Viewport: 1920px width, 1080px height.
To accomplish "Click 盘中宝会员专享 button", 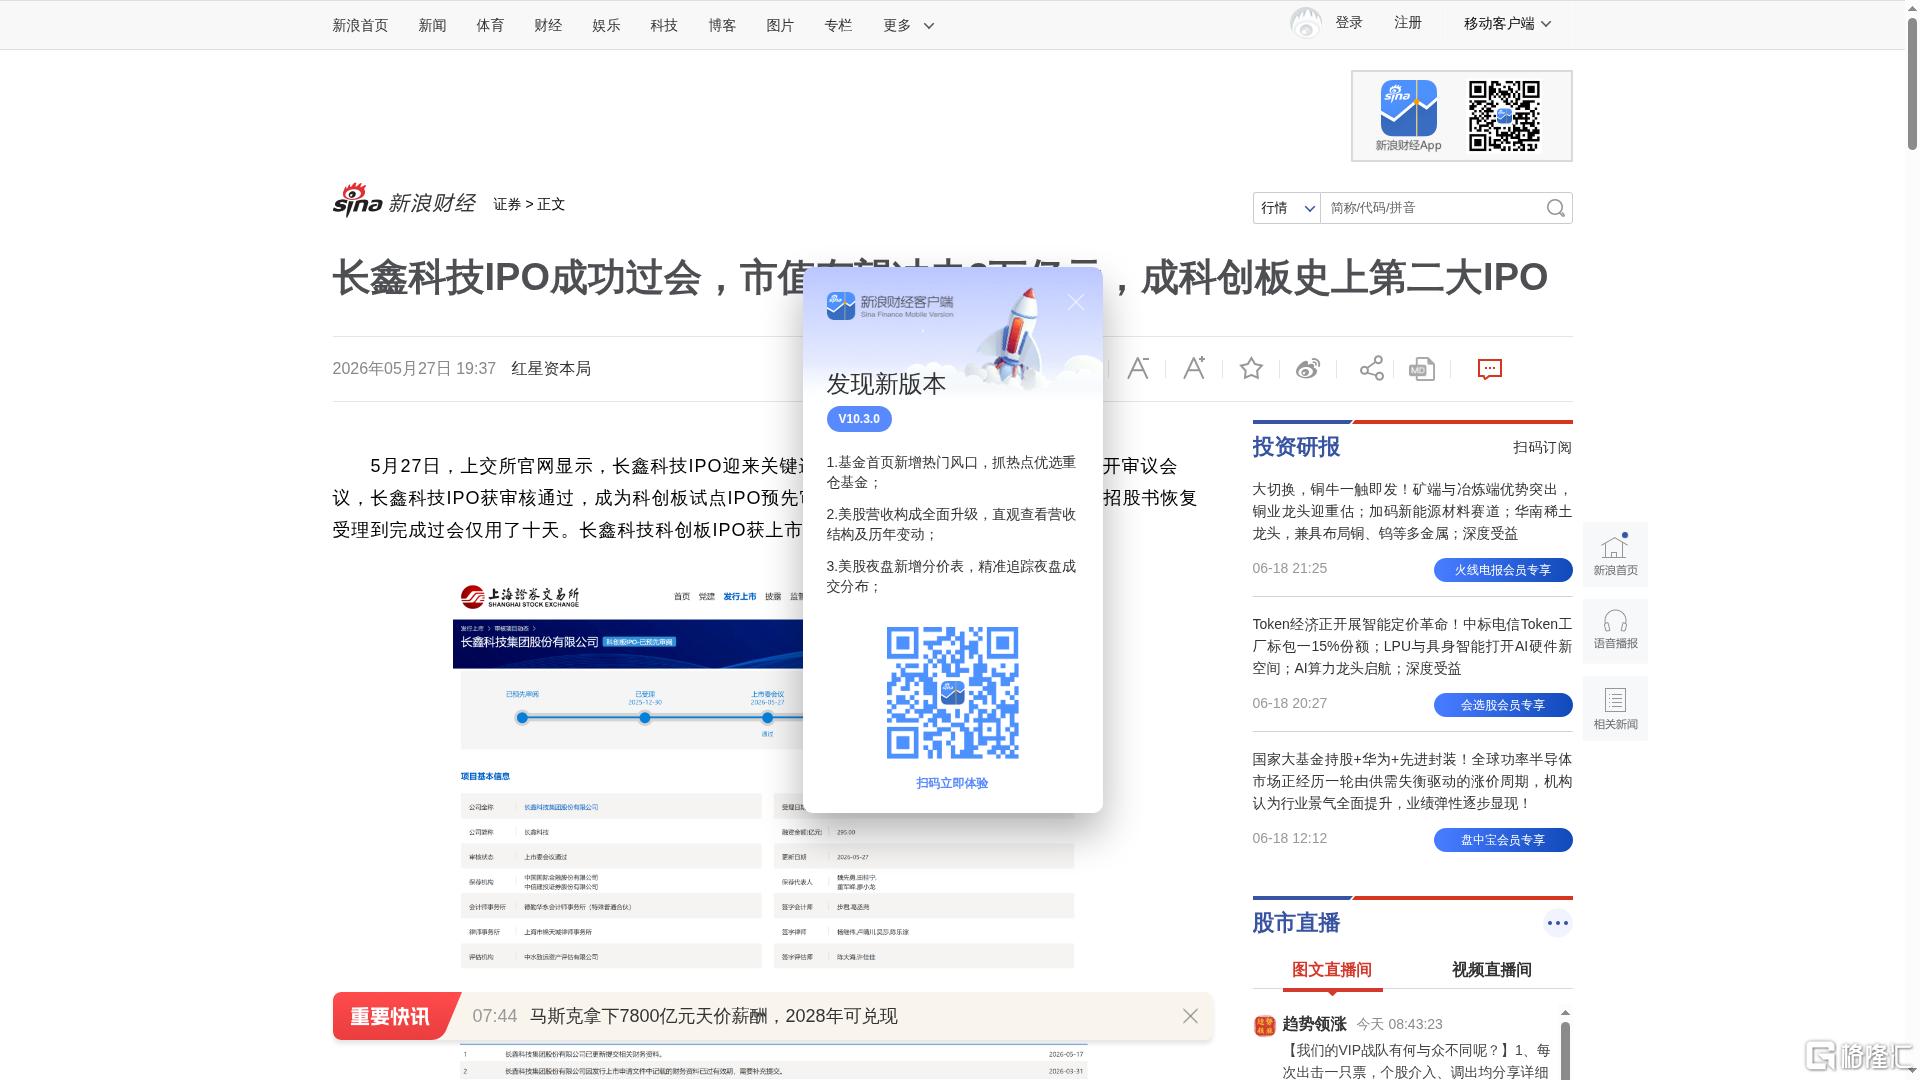I will click(1503, 840).
